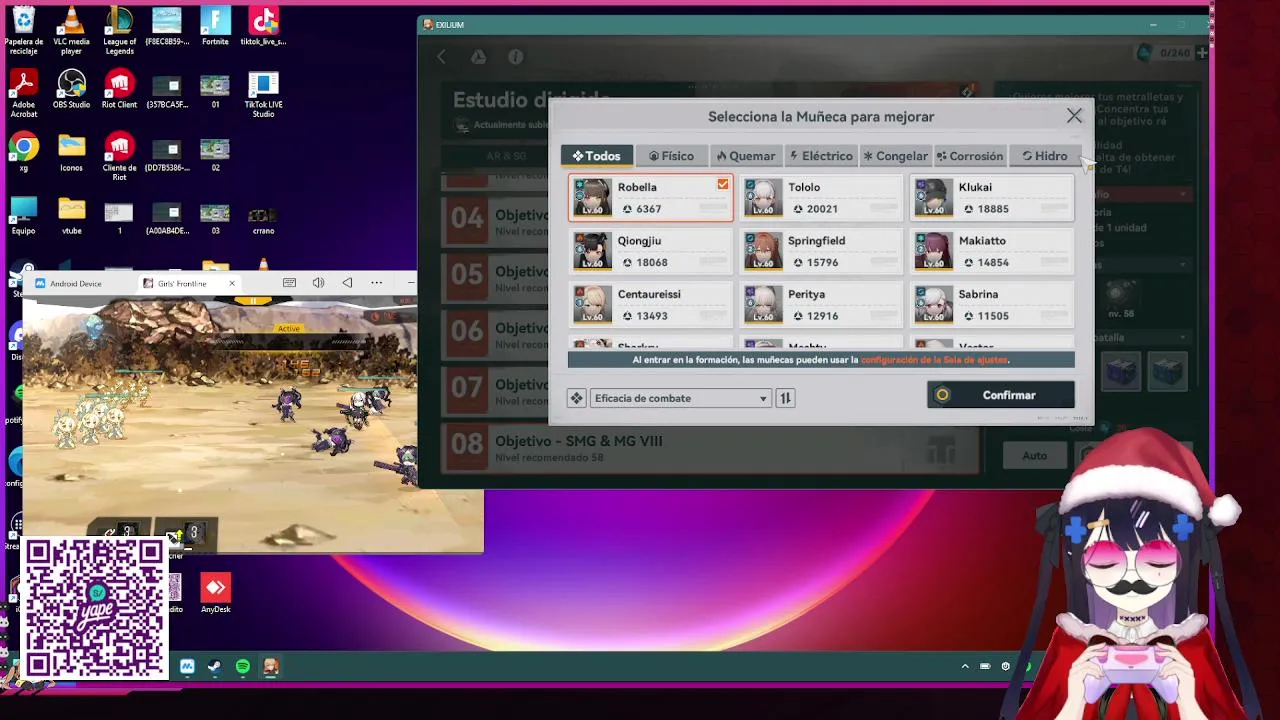Uncheck the Robella selection checkbox
This screenshot has height=720, width=1280.
723,184
